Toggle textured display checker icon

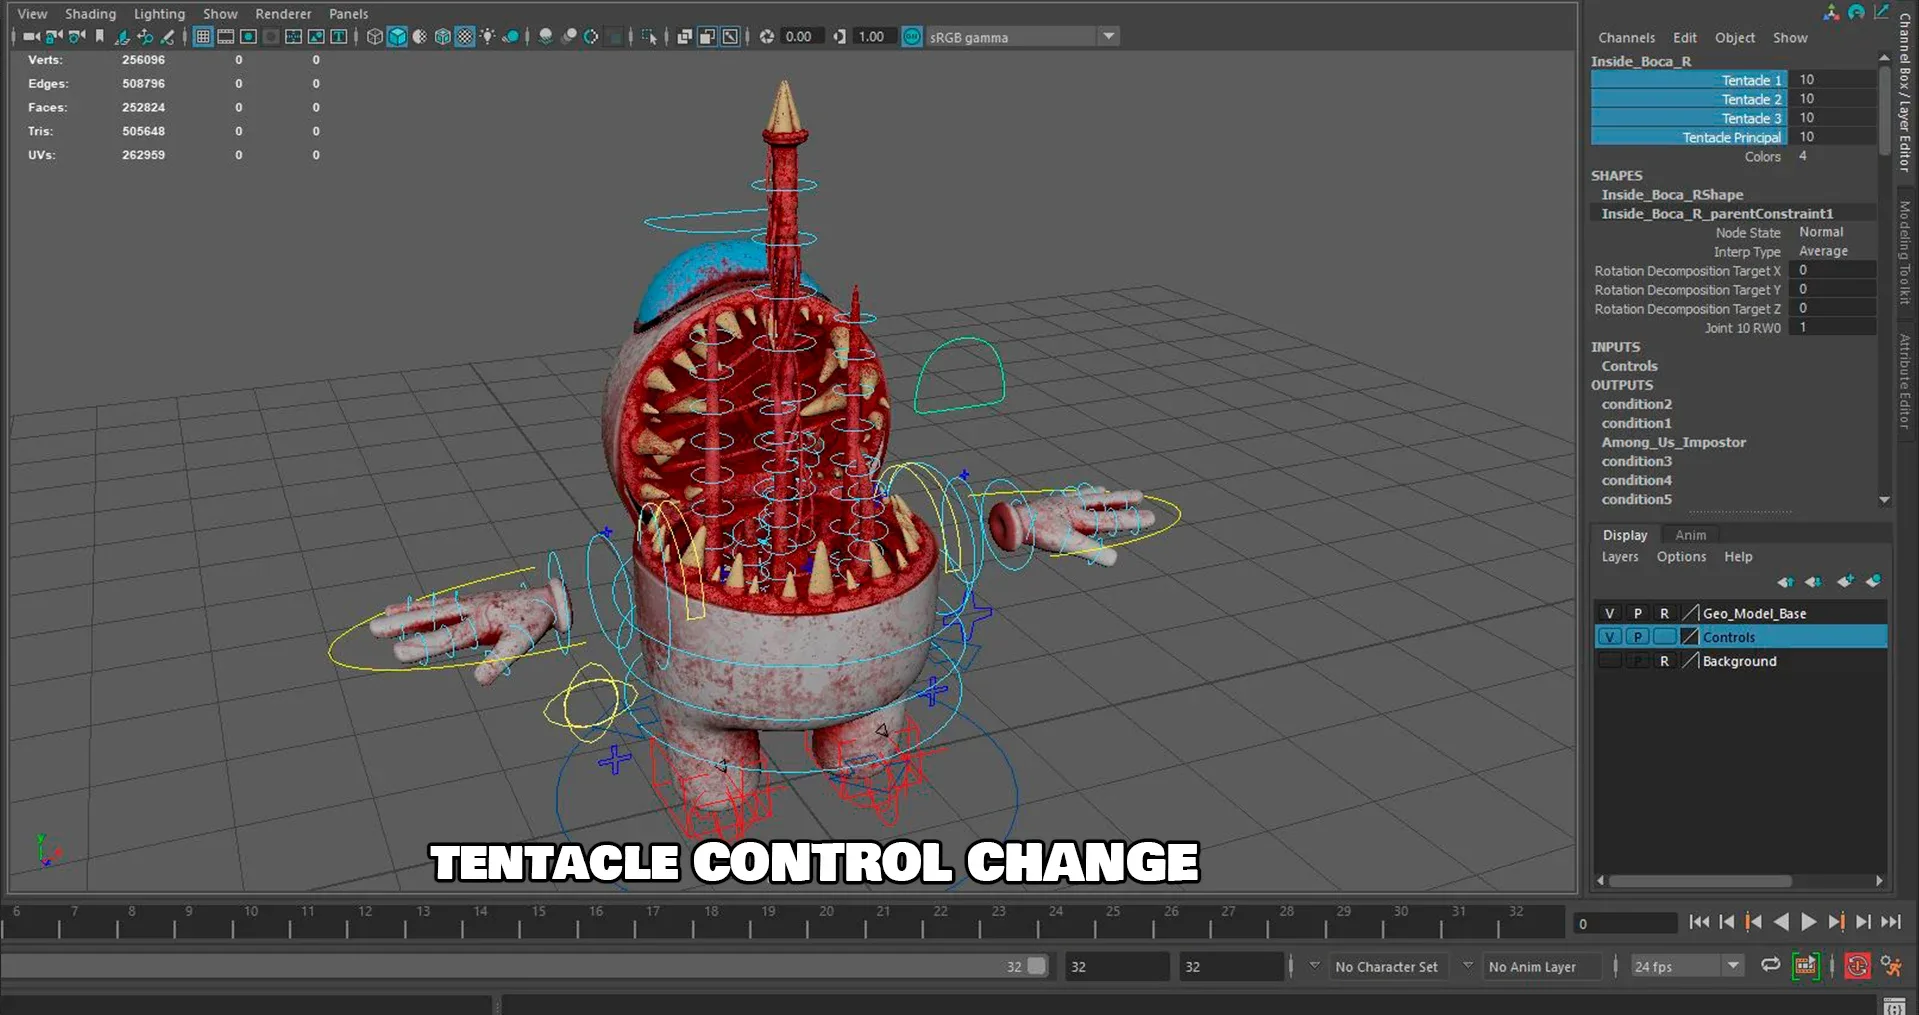pos(465,37)
